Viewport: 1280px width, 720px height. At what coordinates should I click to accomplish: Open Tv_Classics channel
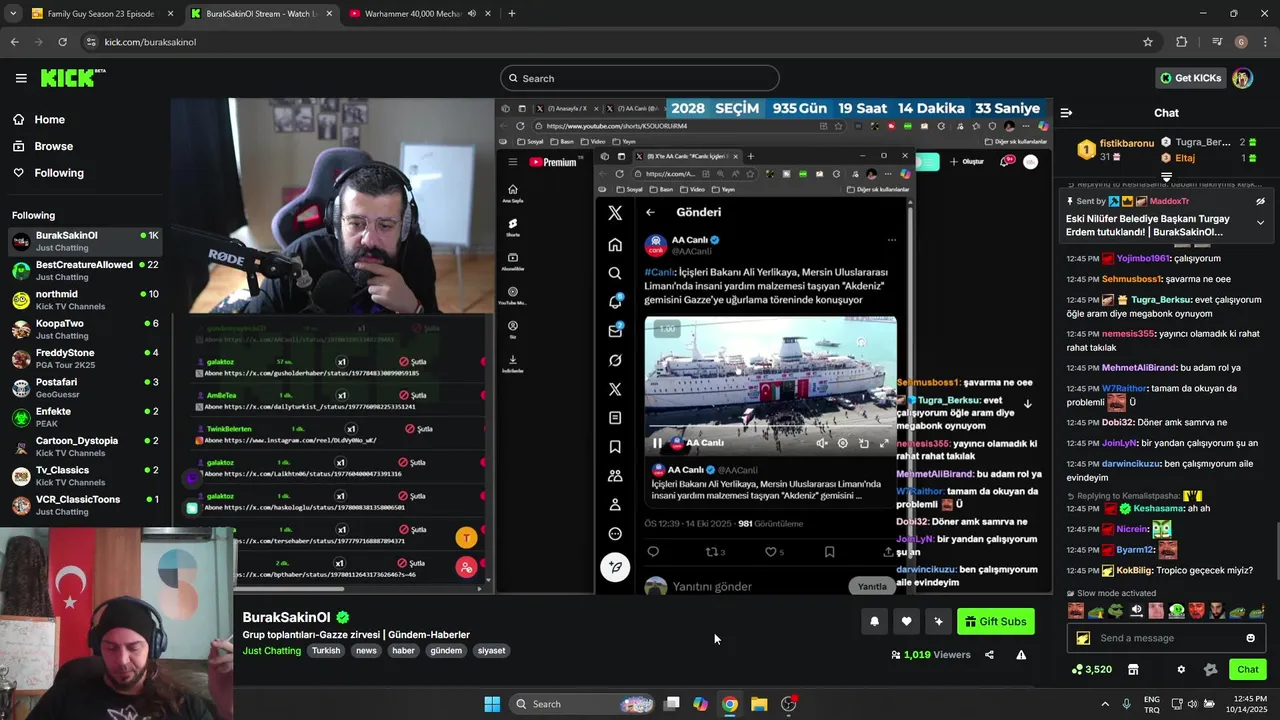(85, 476)
